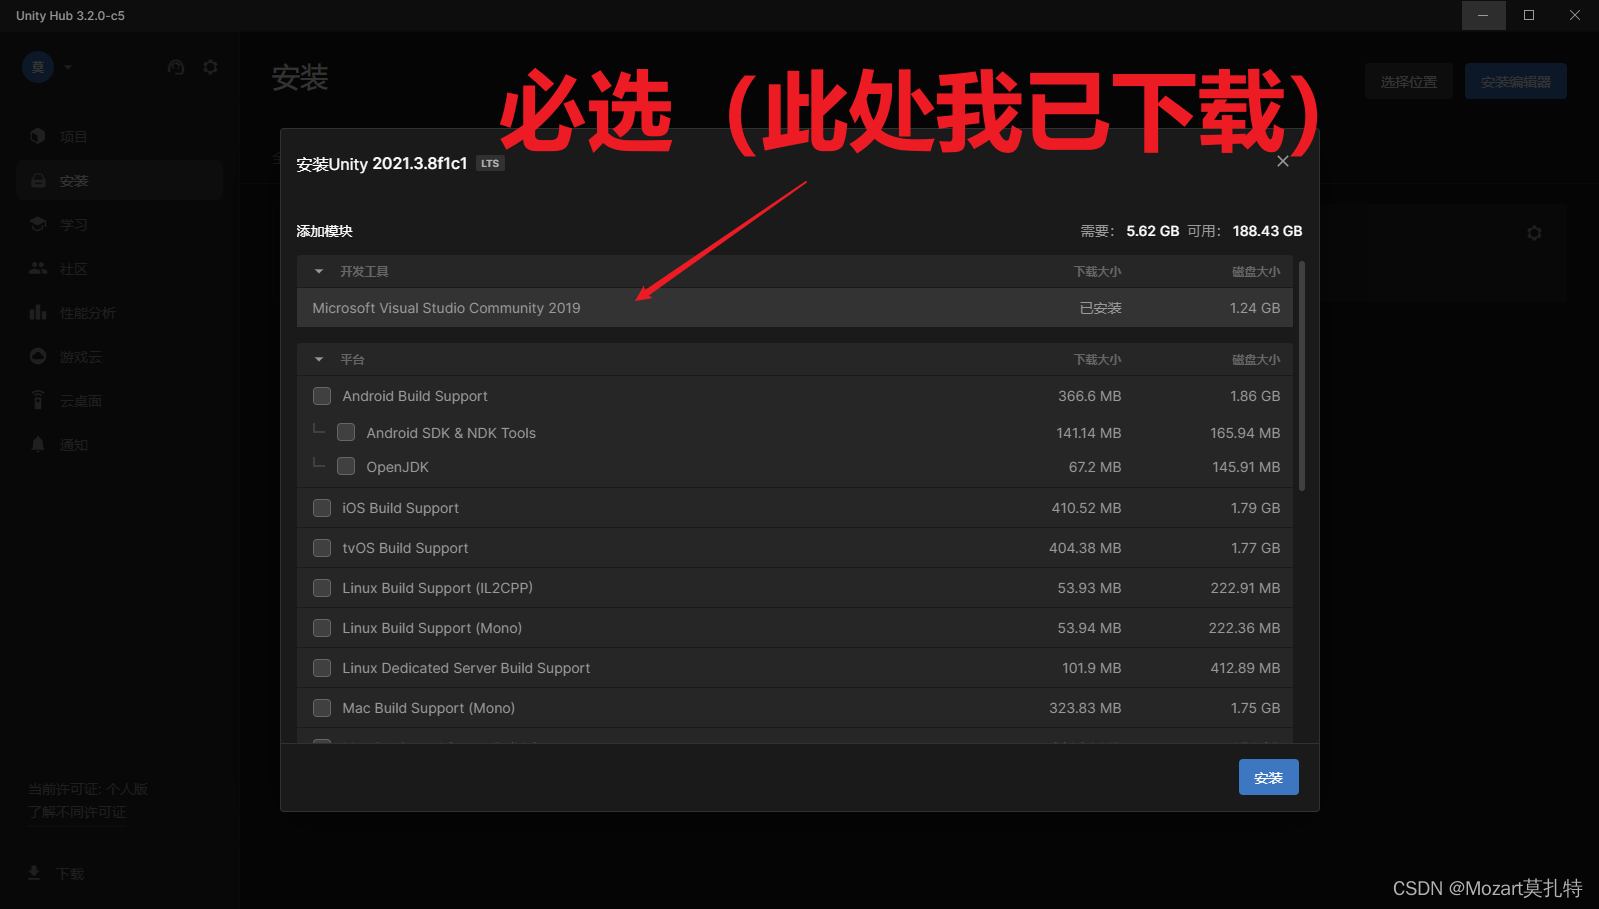Tick Linux Build Support (Mono)

(x=322, y=628)
